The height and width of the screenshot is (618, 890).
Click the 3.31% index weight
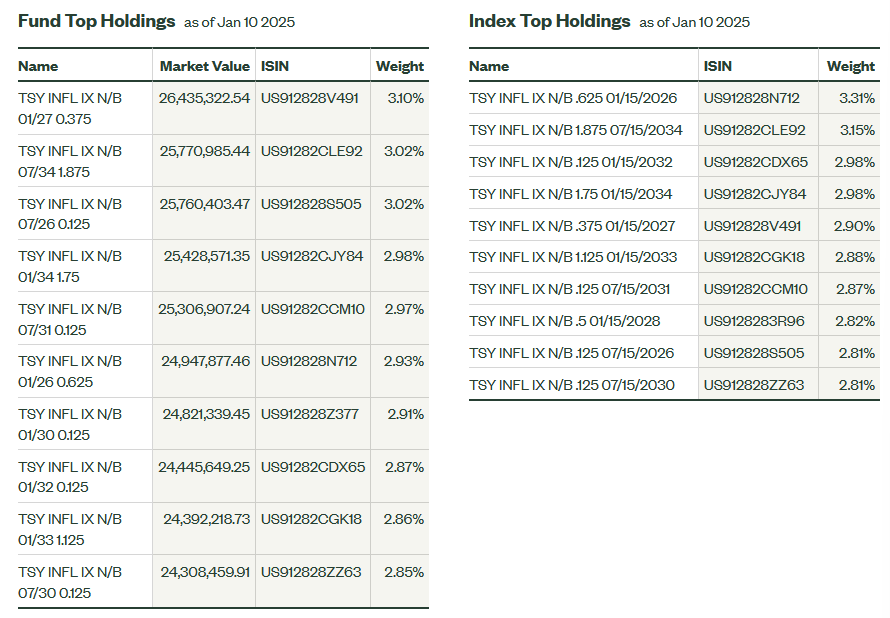tap(857, 98)
